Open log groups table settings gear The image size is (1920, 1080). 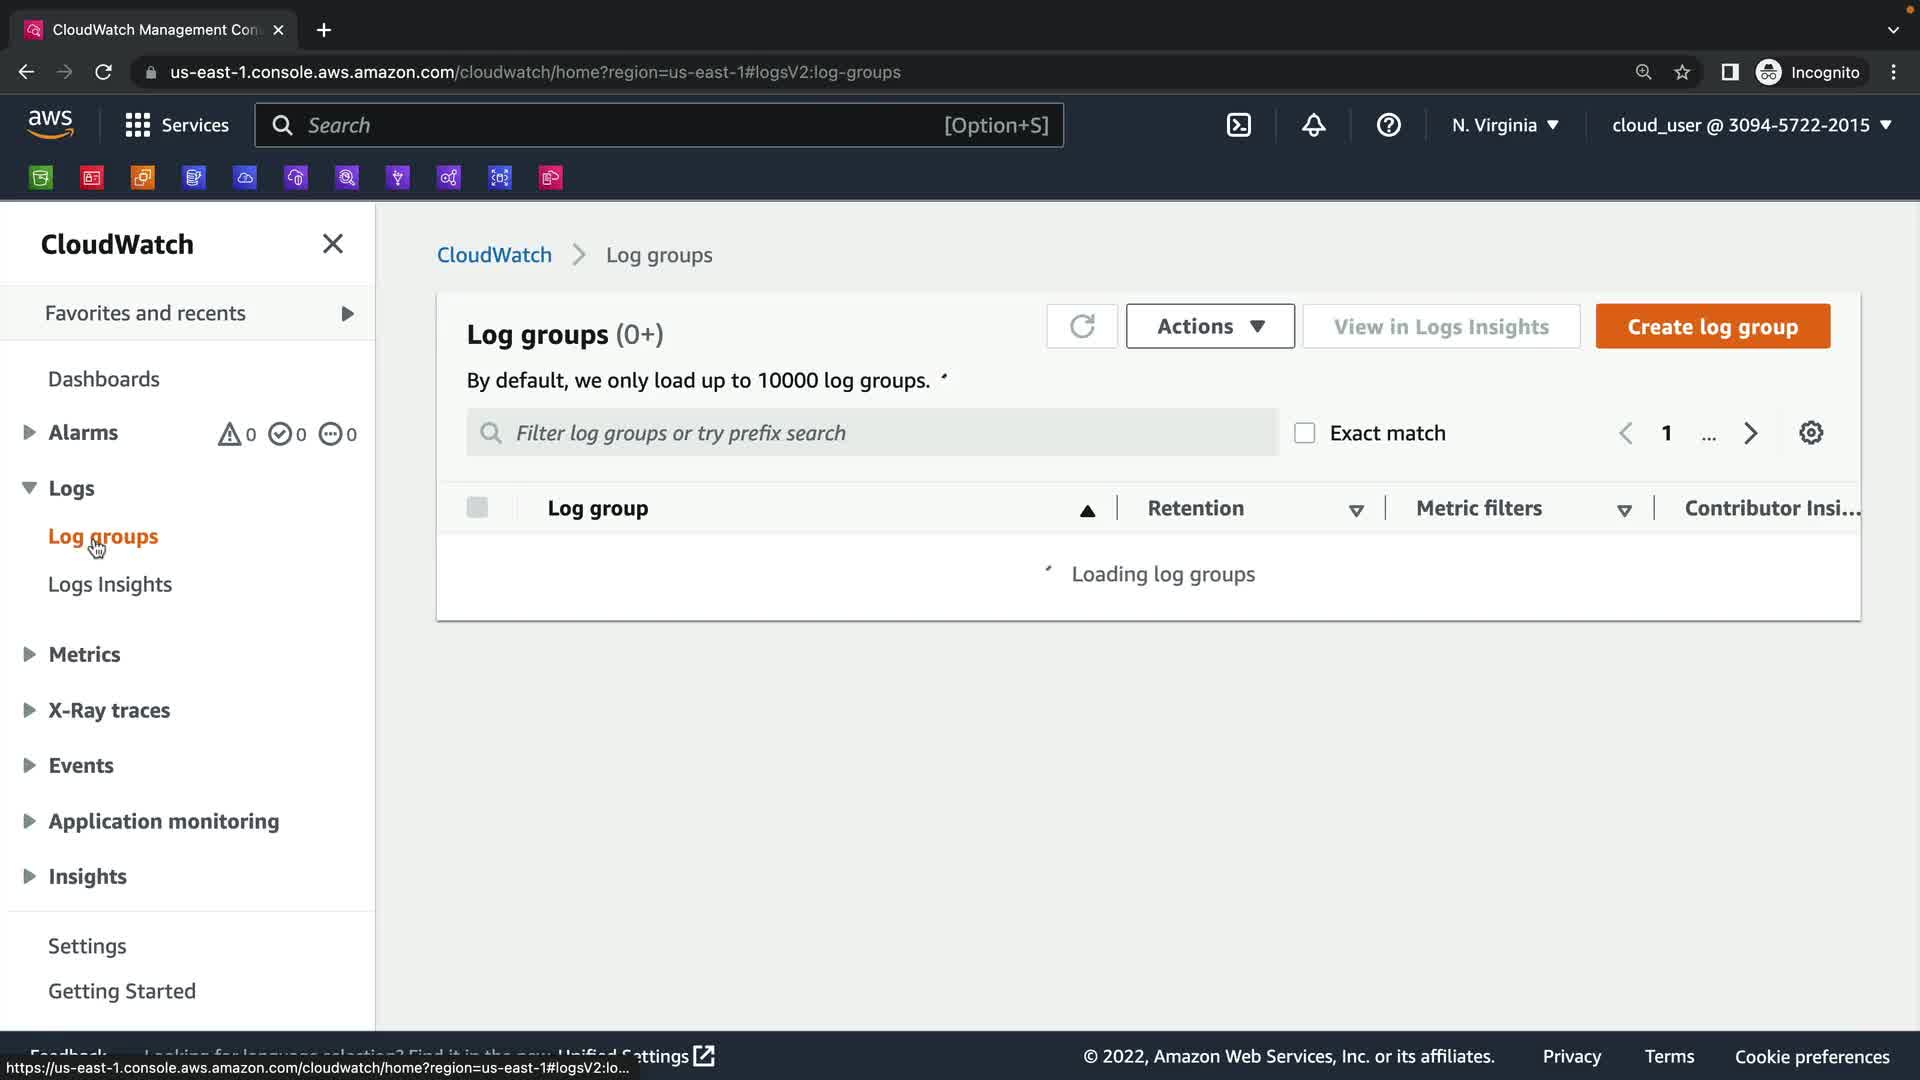pyautogui.click(x=1810, y=433)
